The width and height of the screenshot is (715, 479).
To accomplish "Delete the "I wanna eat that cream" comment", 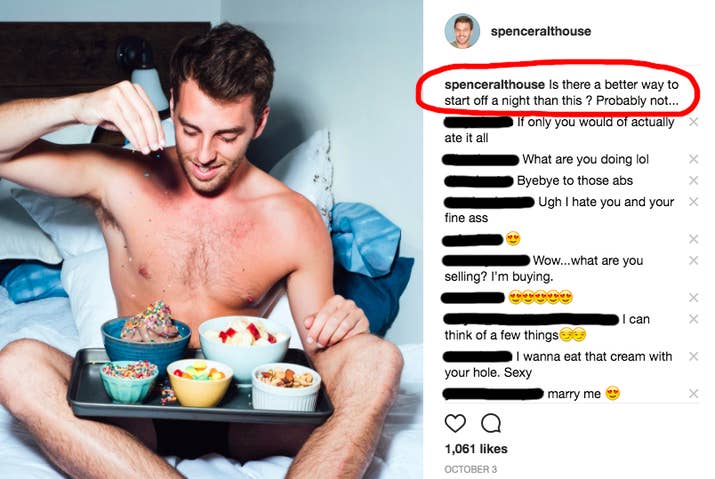I will coord(694,356).
